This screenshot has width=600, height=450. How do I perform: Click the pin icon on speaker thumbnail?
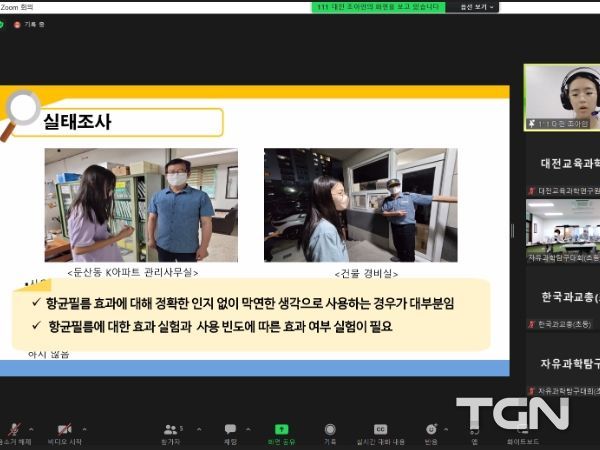click(532, 124)
